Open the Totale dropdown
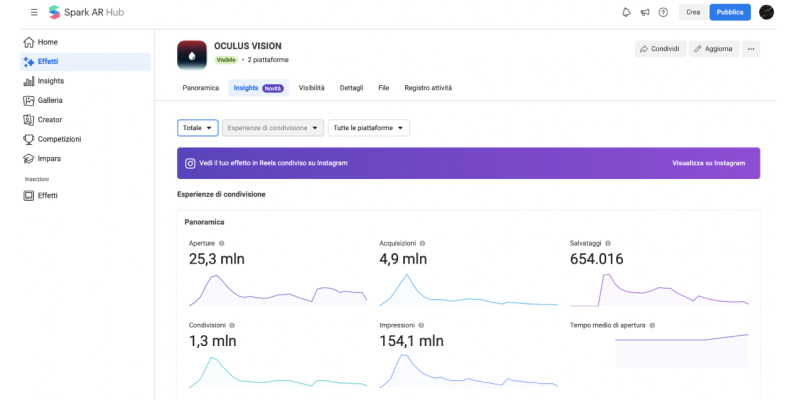The width and height of the screenshot is (800, 400). [x=198, y=128]
